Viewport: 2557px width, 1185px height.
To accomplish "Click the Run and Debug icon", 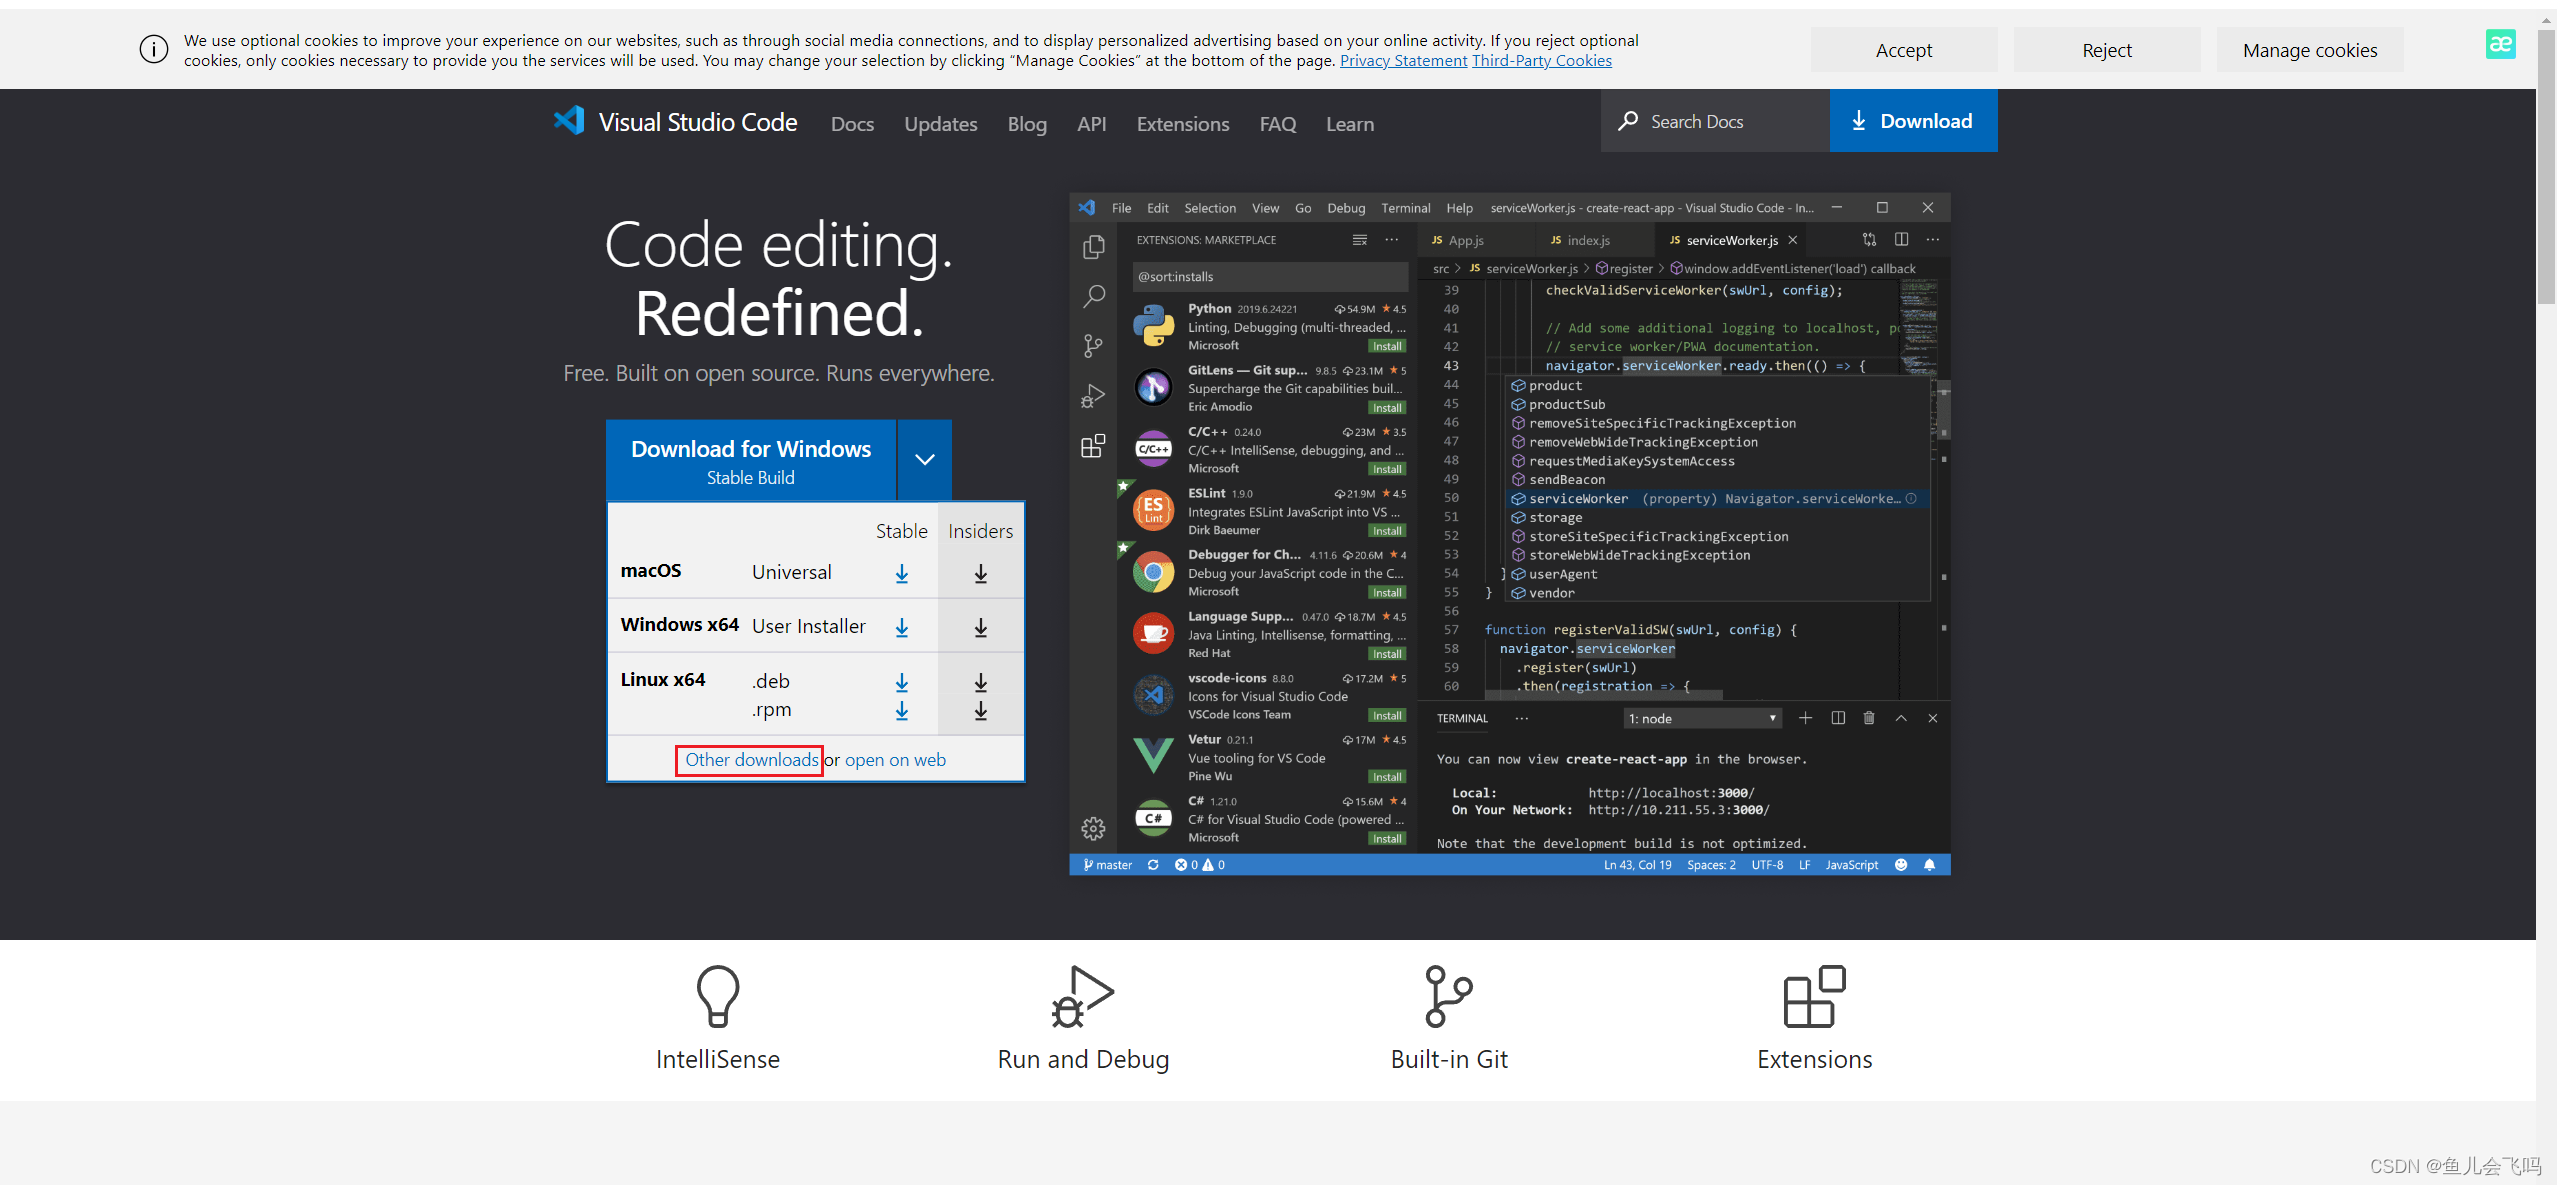I will tap(1082, 995).
